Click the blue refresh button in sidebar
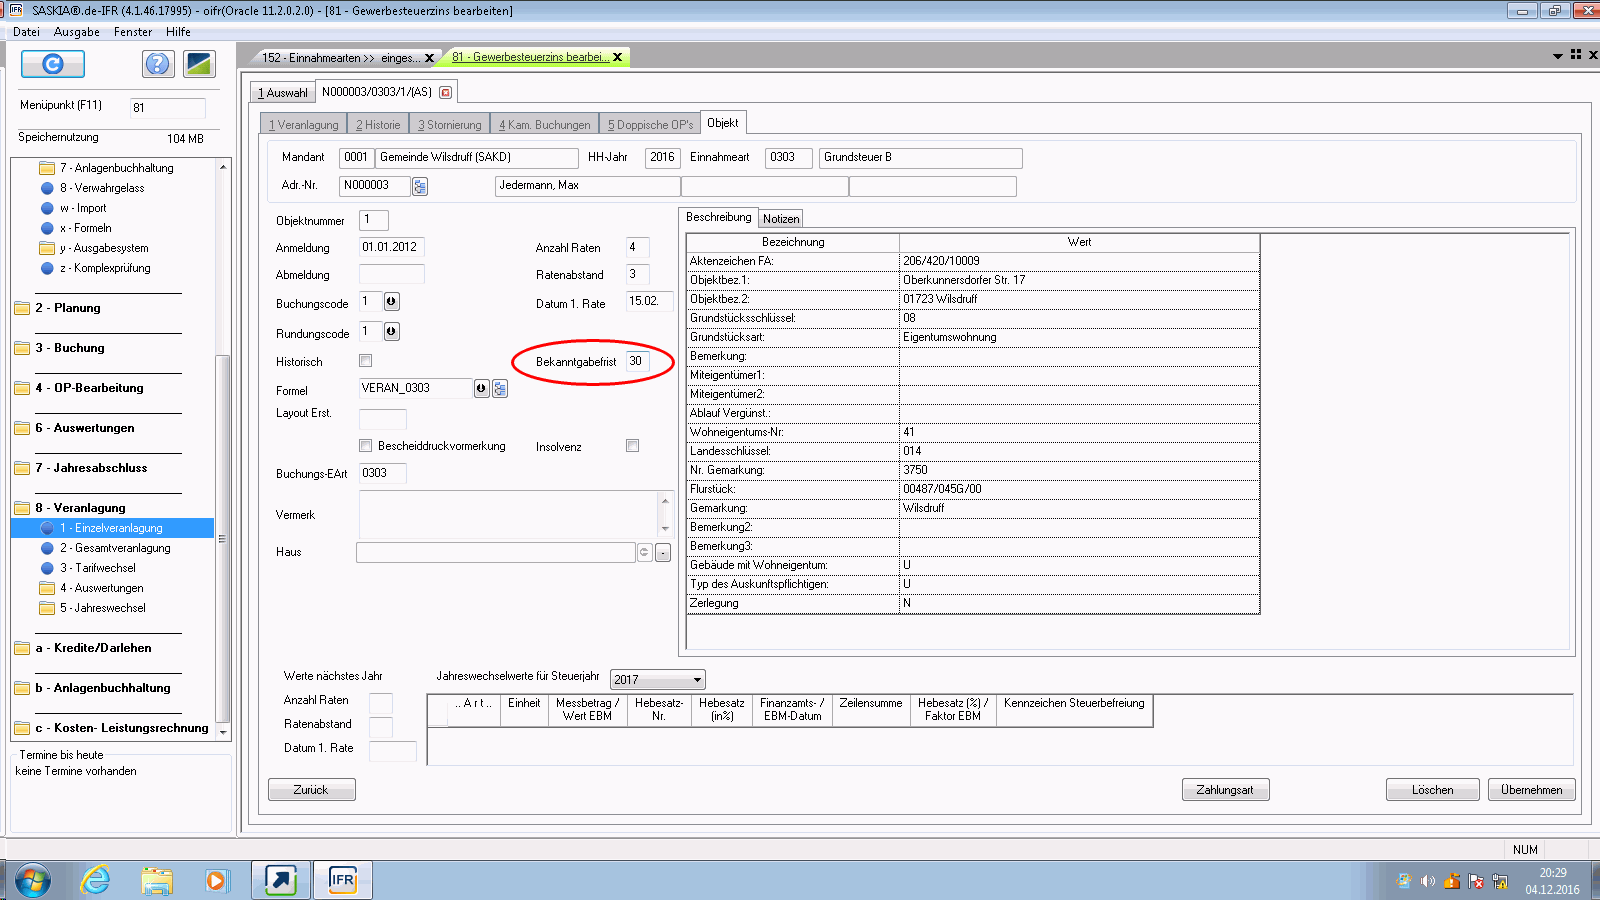 [53, 64]
